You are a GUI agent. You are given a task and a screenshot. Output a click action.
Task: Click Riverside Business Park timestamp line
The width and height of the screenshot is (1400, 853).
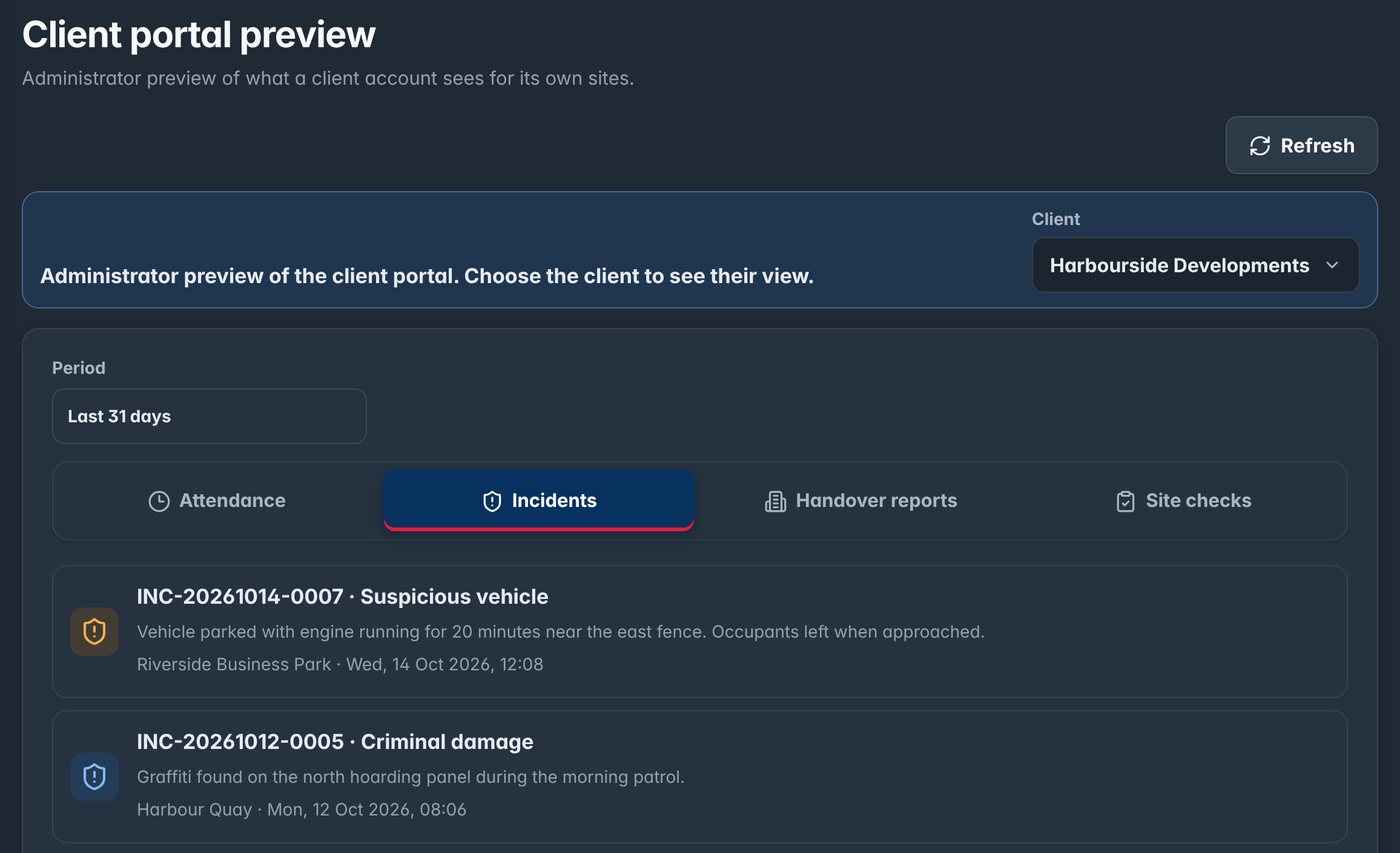coord(340,664)
